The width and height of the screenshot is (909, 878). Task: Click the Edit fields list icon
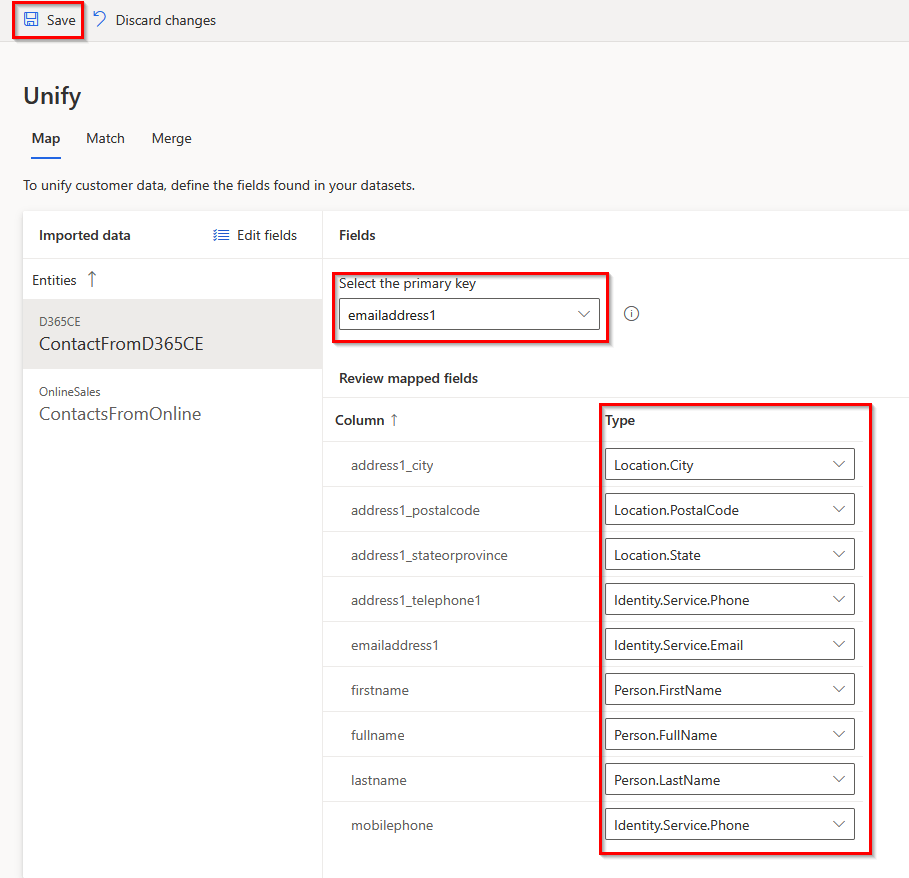(x=221, y=235)
